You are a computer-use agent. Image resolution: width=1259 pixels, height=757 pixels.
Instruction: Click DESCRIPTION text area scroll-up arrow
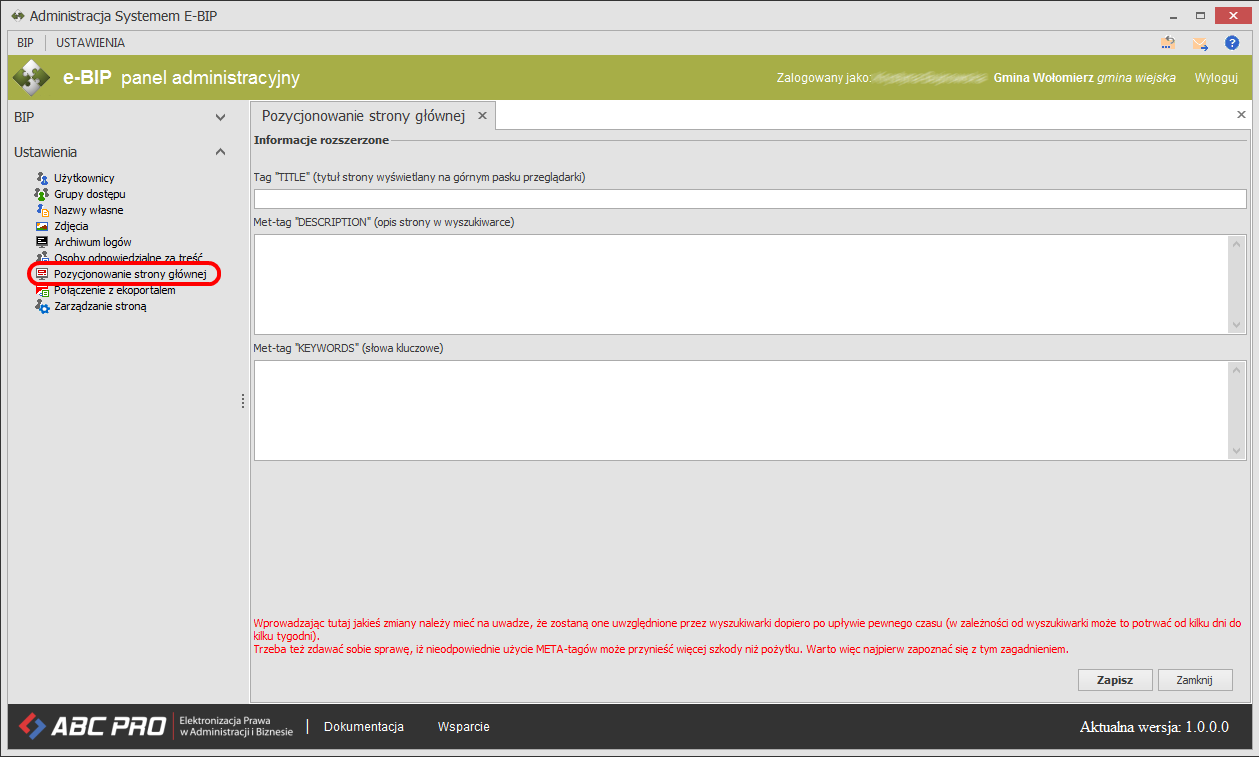pos(1237,244)
